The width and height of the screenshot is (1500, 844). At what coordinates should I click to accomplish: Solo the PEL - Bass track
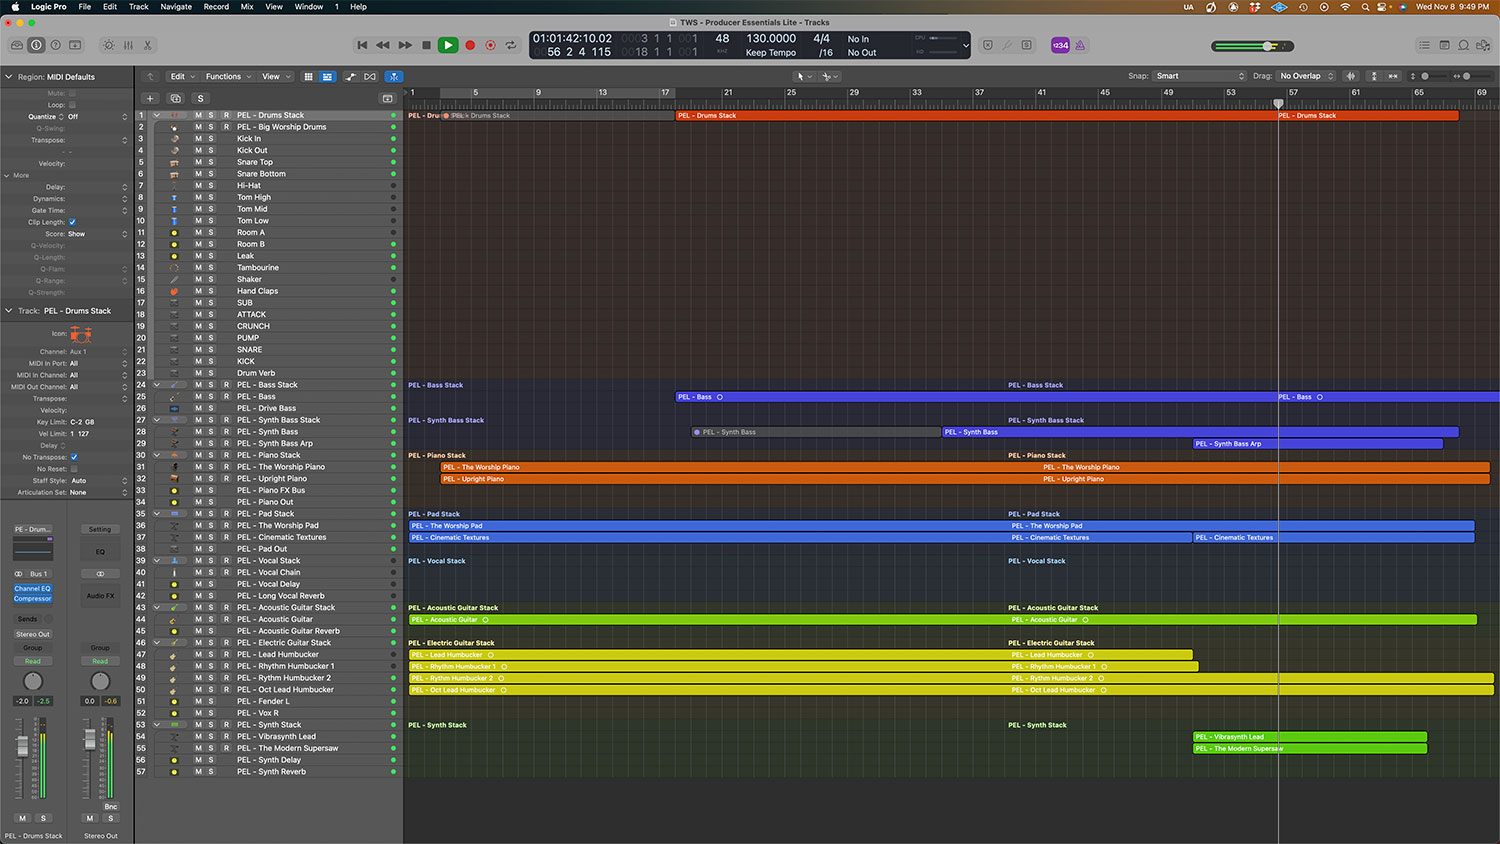(211, 396)
